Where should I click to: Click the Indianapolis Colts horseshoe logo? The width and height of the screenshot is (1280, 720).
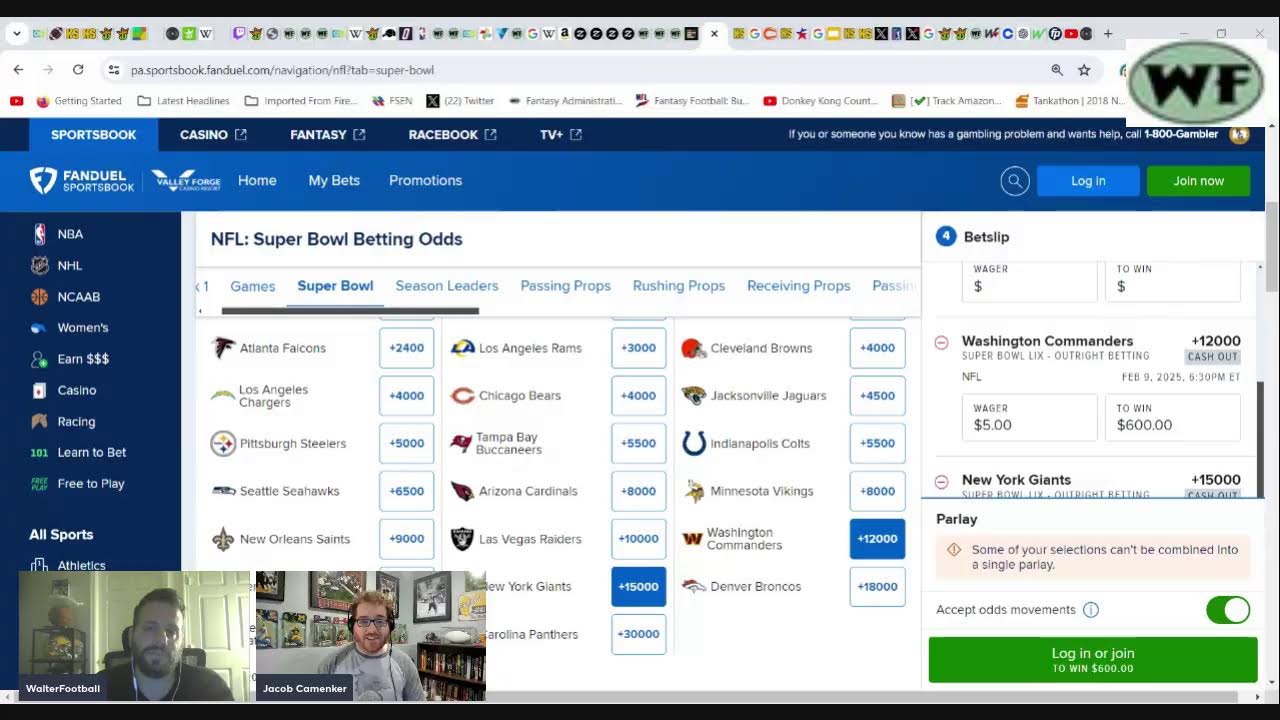click(694, 443)
